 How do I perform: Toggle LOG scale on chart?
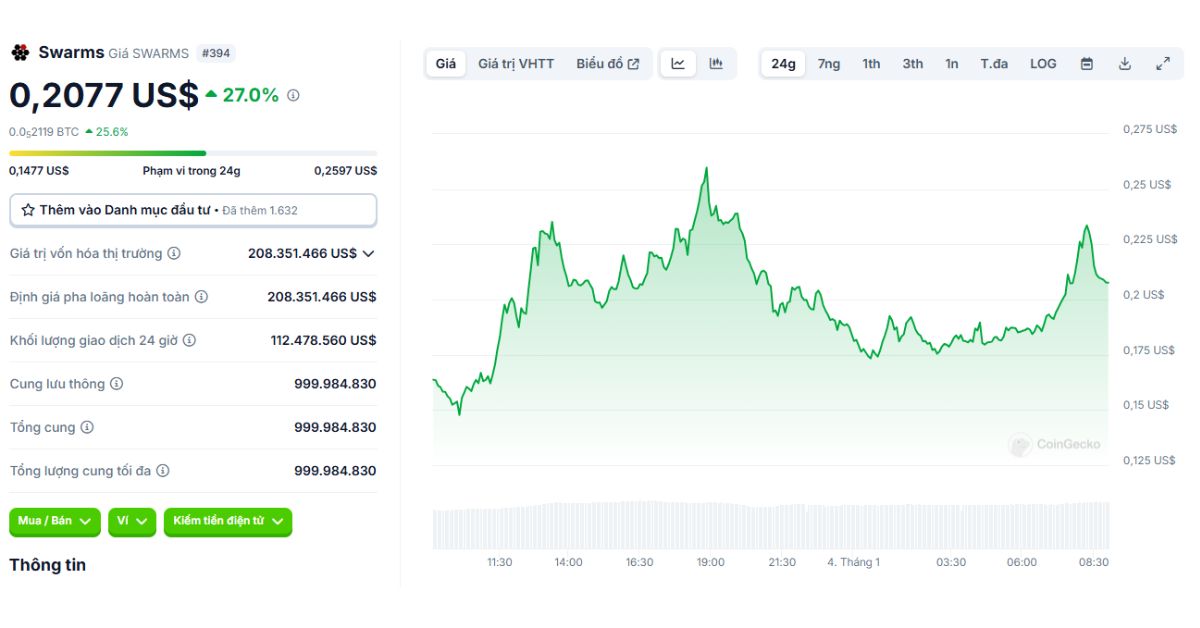coord(1043,64)
